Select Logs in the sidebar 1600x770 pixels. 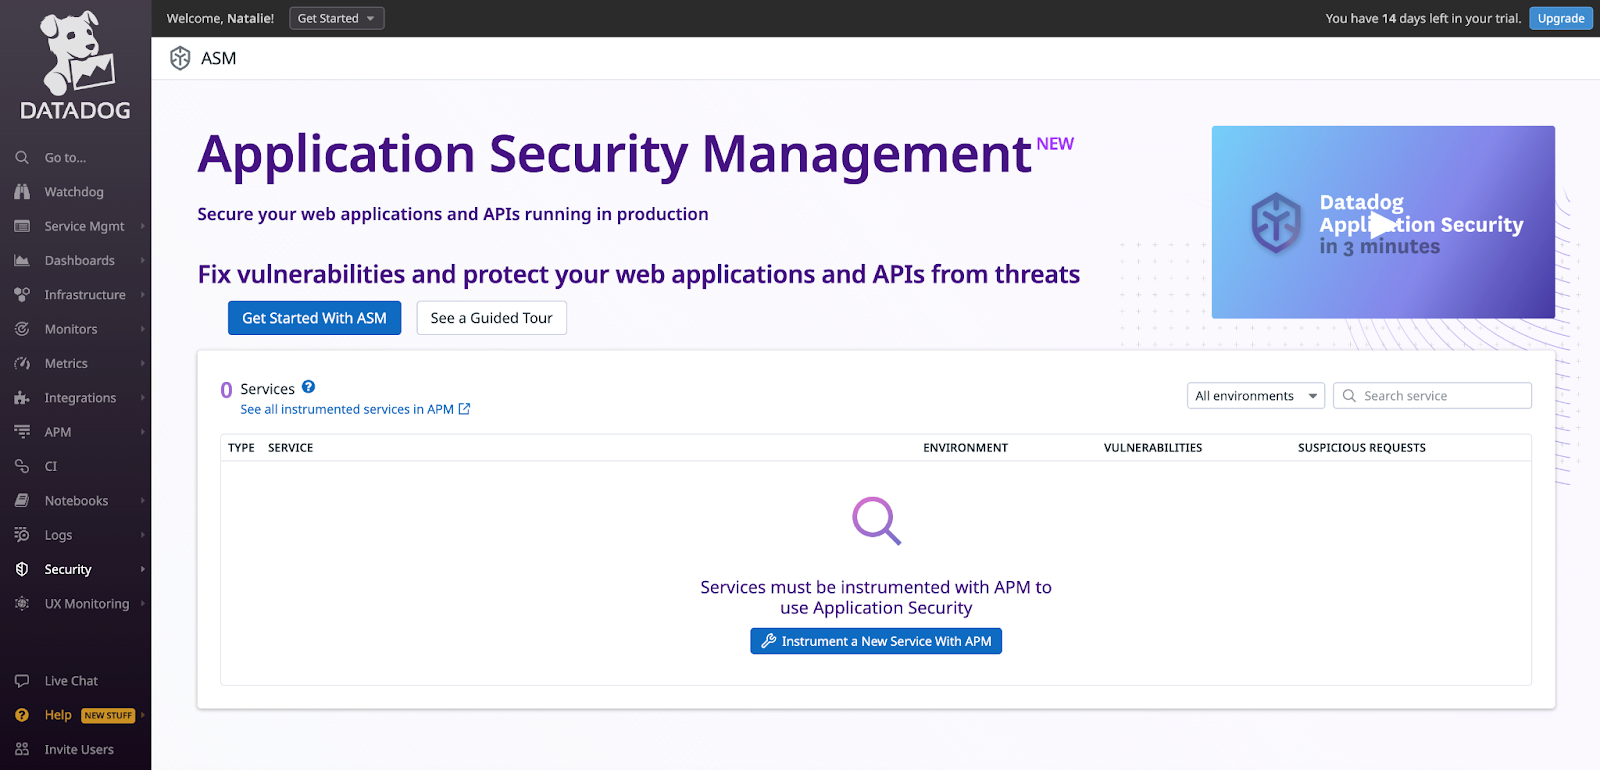(58, 535)
